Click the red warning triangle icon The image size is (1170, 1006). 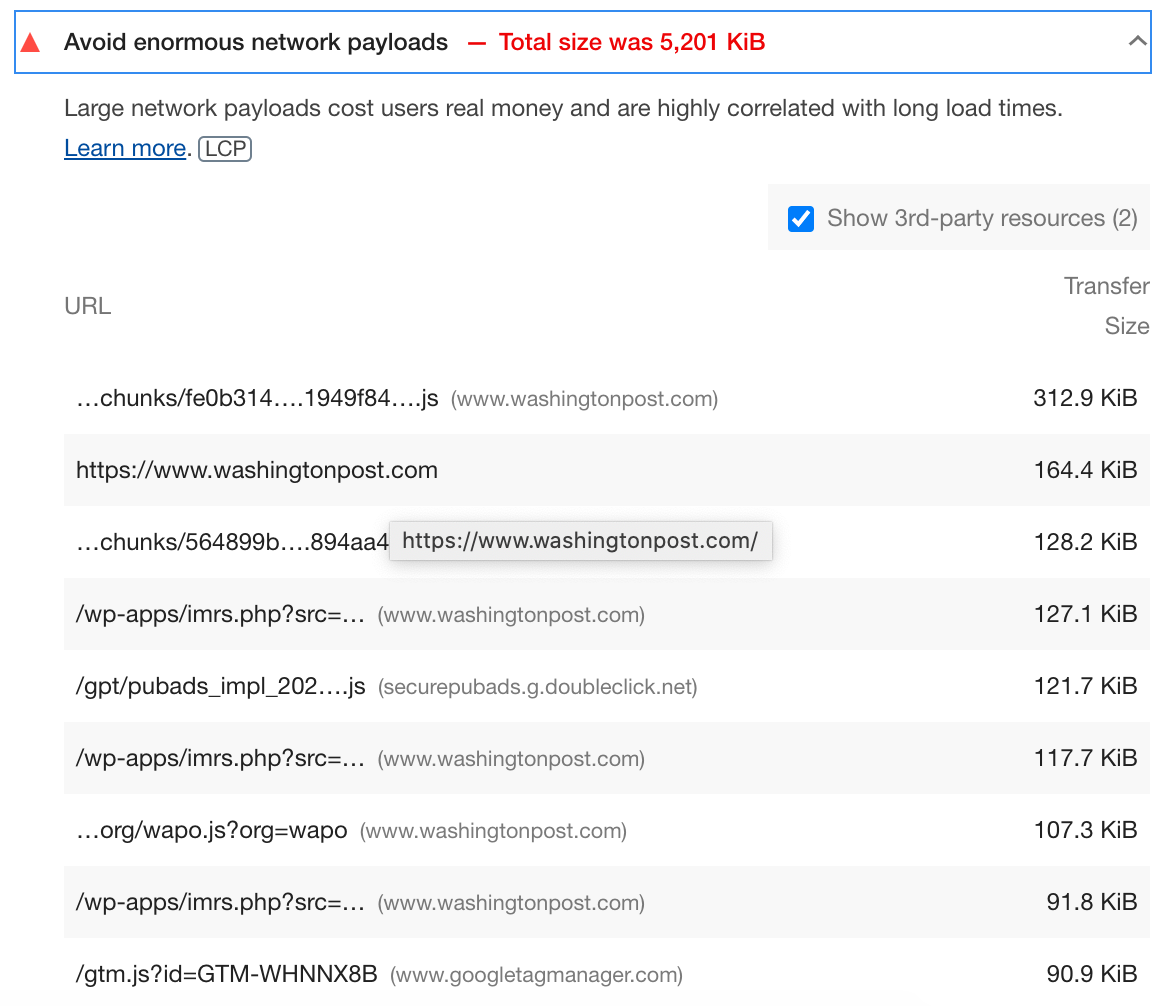31,43
